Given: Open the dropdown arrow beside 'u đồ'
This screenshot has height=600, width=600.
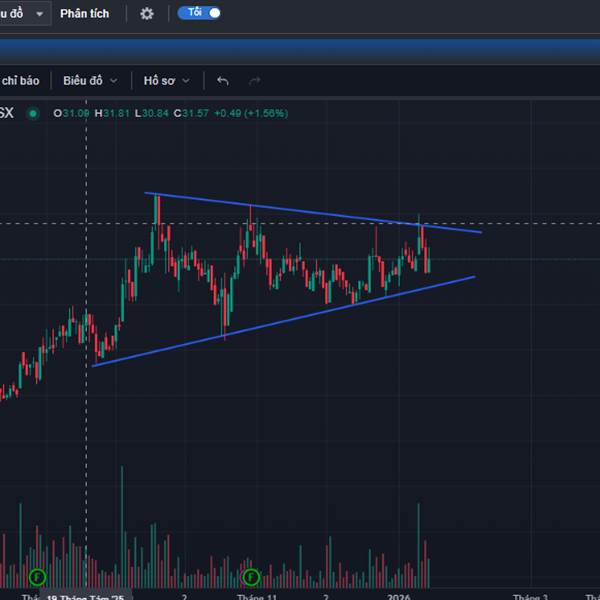Looking at the screenshot, I should (x=39, y=14).
